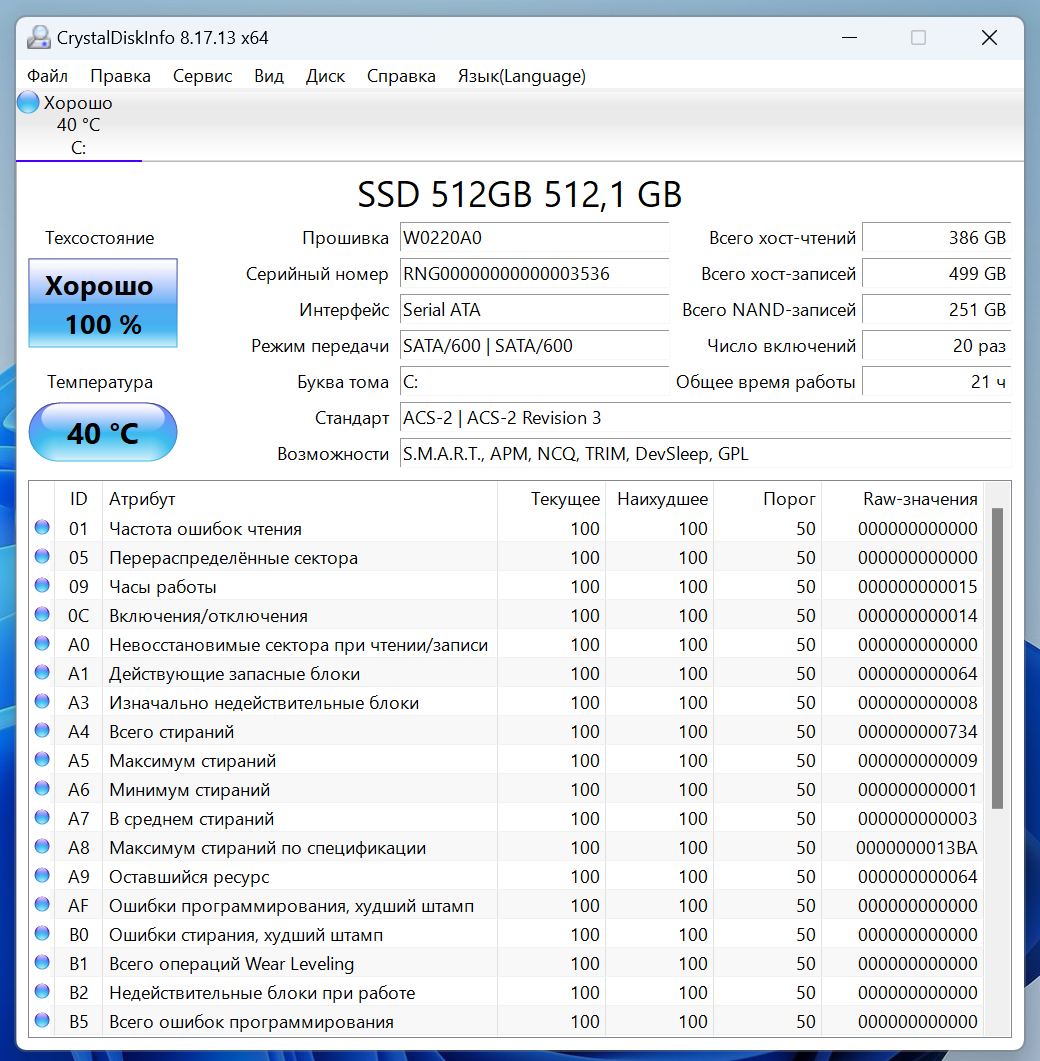1040x1061 pixels.
Task: Click the power-on hours value 21 ч
Action: tap(937, 382)
